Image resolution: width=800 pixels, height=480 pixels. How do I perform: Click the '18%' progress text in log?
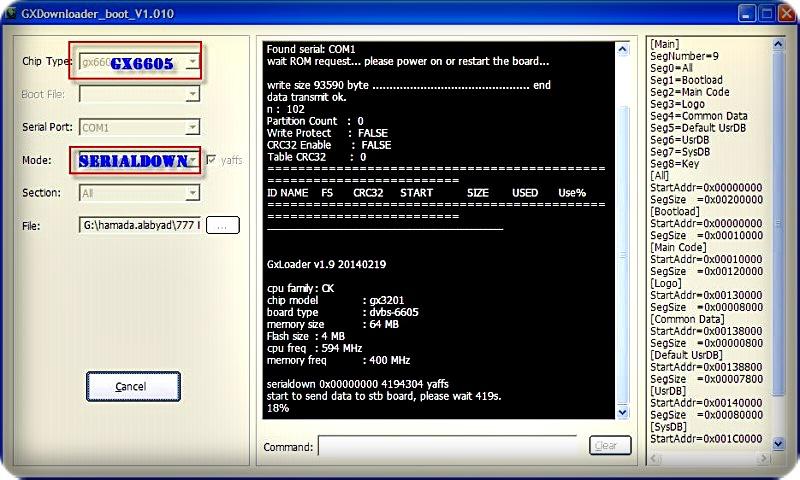coord(278,408)
